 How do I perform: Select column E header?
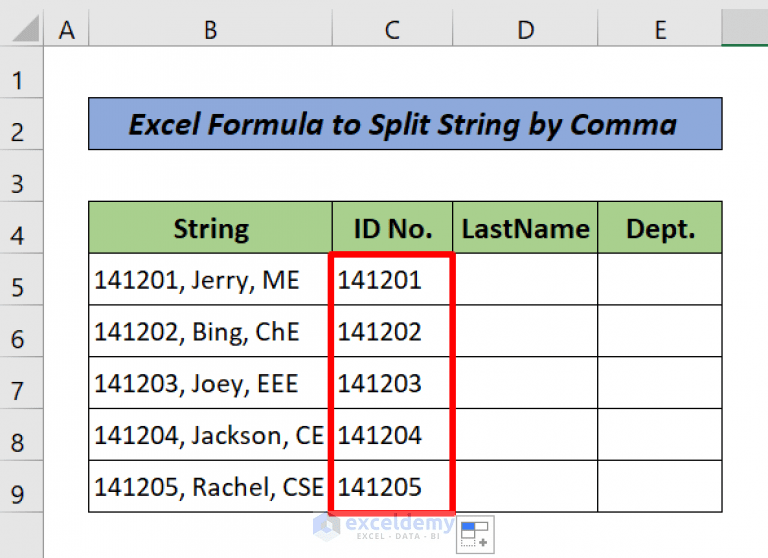pyautogui.click(x=660, y=29)
